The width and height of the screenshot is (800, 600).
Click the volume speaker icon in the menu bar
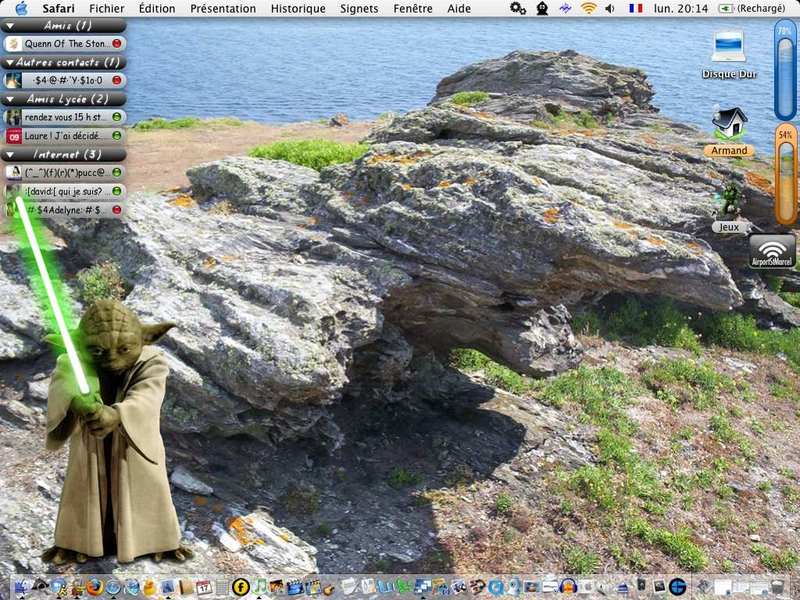(x=610, y=8)
